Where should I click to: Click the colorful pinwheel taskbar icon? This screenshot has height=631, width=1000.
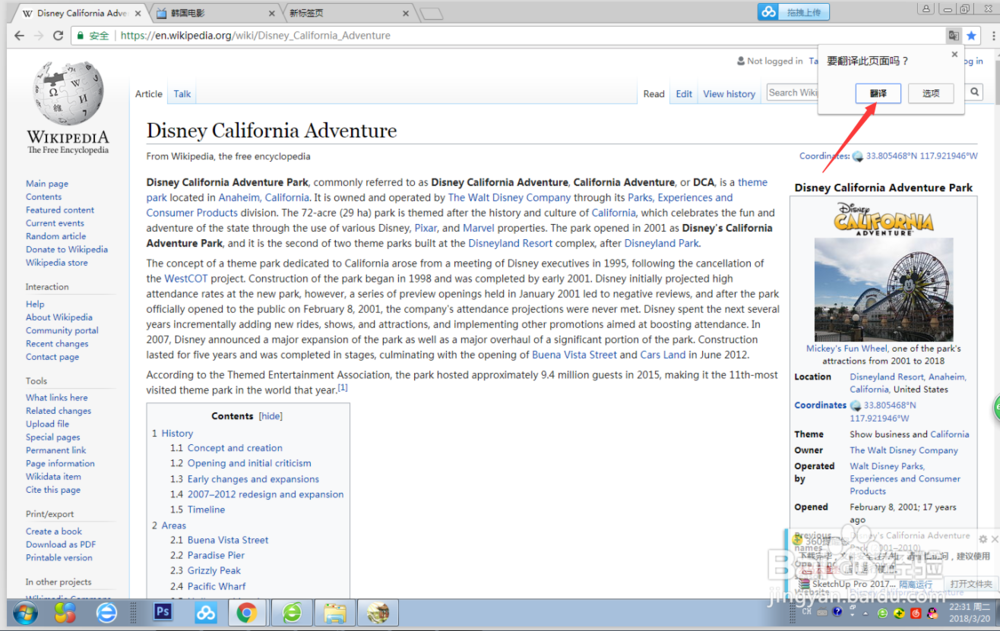click(65, 613)
